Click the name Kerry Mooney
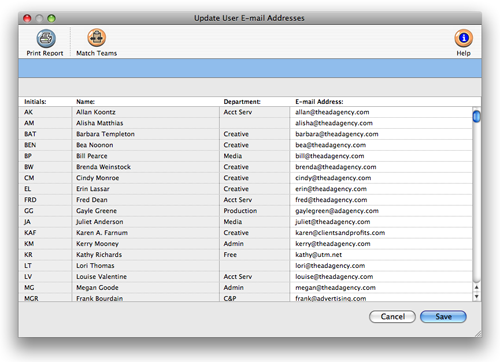Viewport: 500px width, 362px height. (x=97, y=244)
